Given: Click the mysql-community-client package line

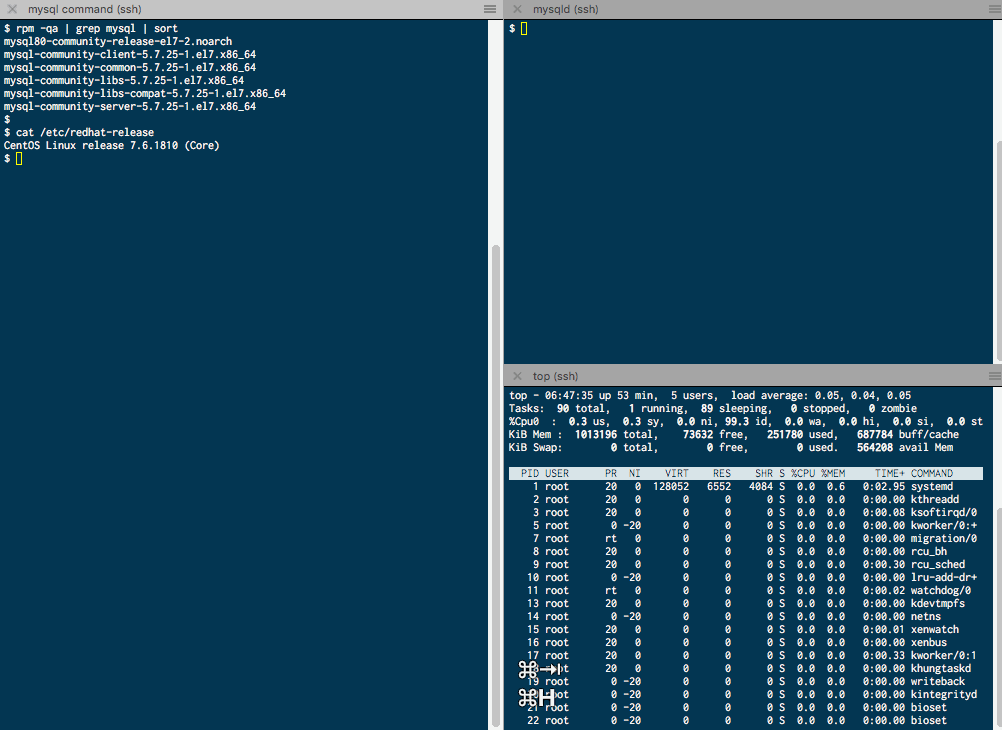Looking at the screenshot, I should pyautogui.click(x=130, y=54).
